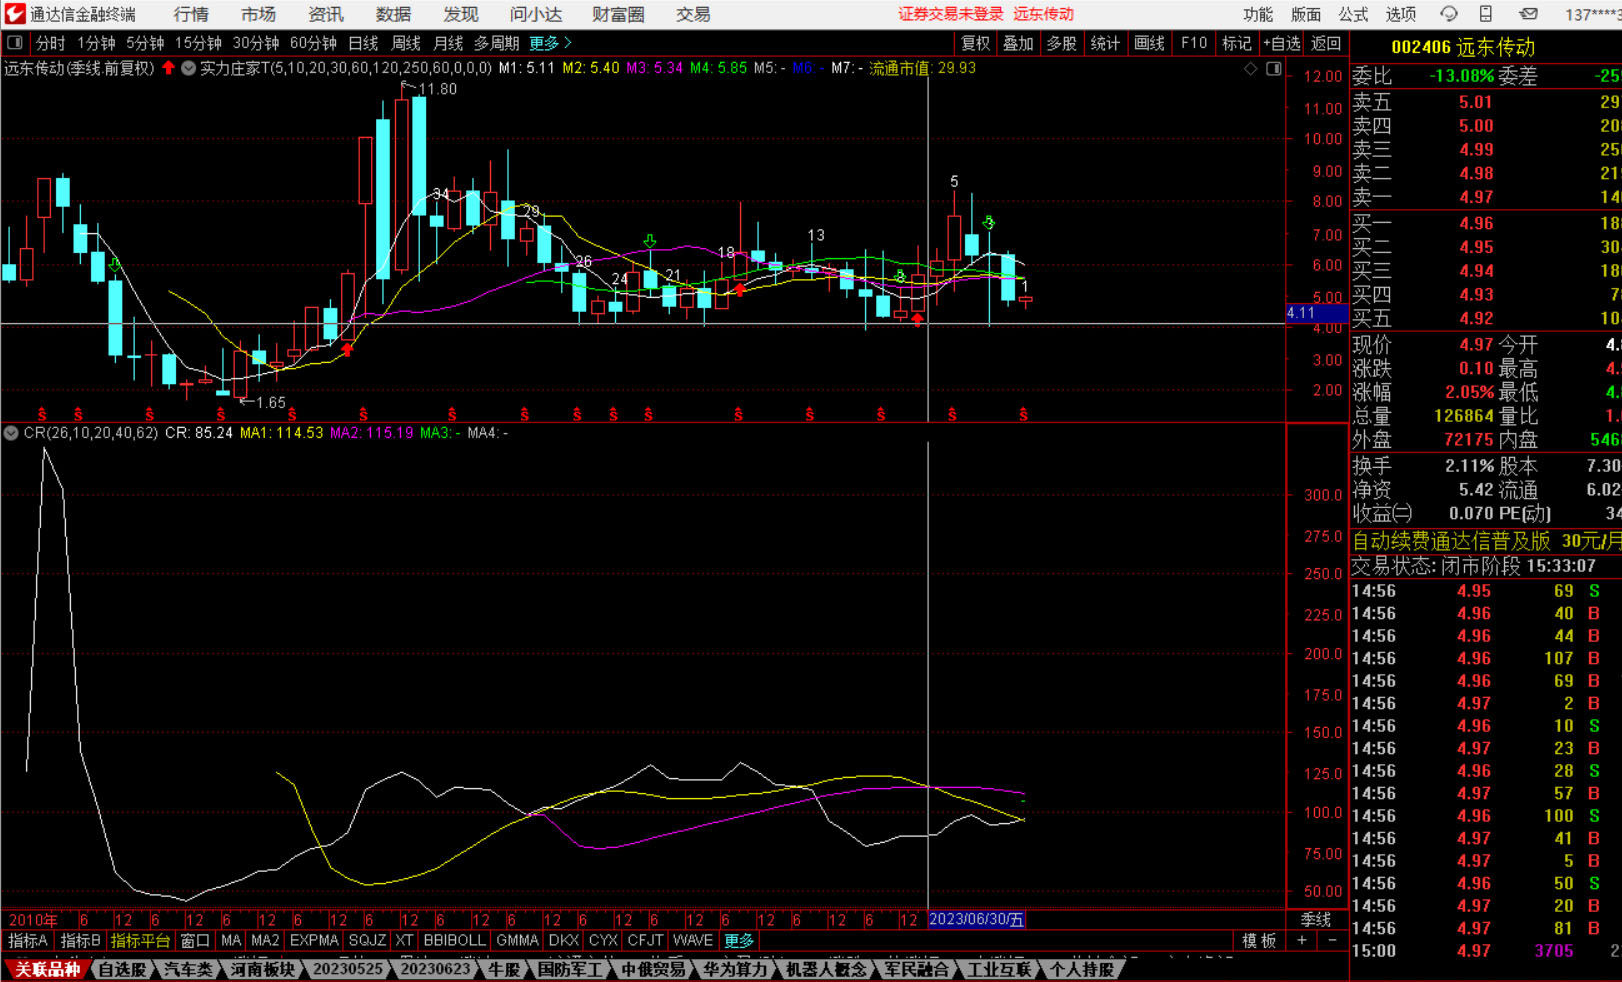Click the Tongdaxin red logo icon
1622x982 pixels.
[x=14, y=14]
